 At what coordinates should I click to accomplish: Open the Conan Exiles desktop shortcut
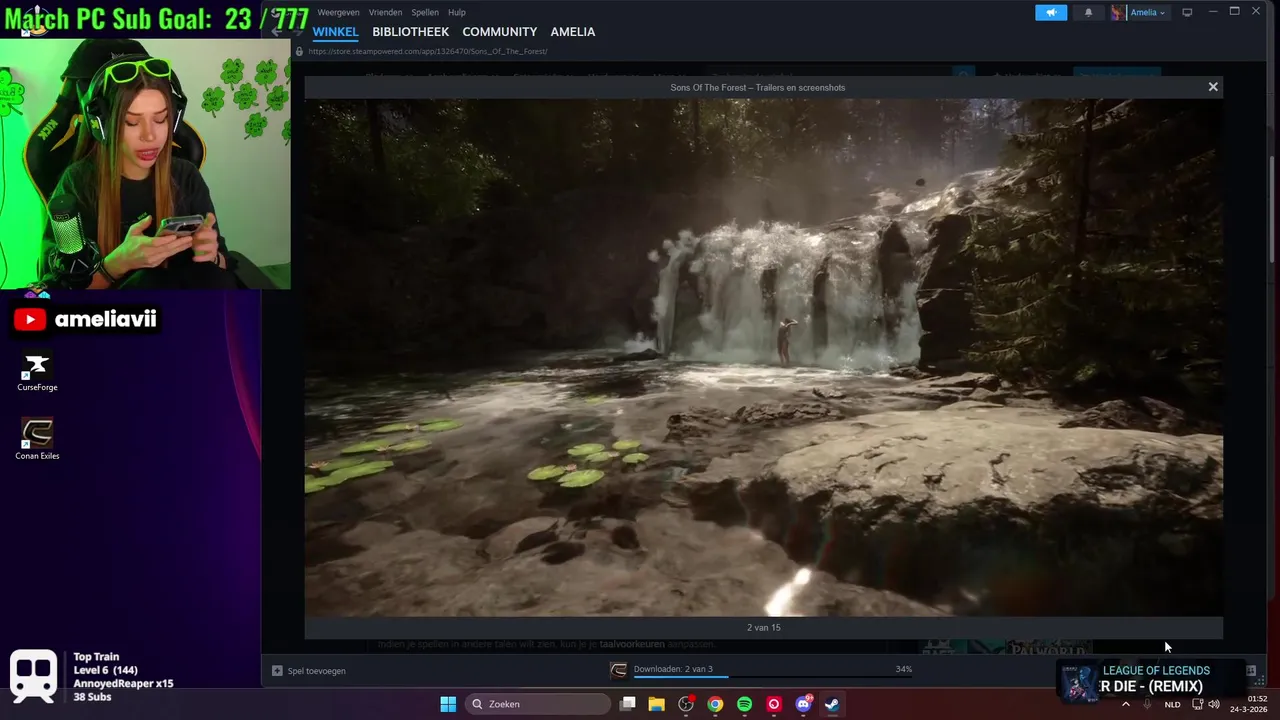[x=37, y=440]
